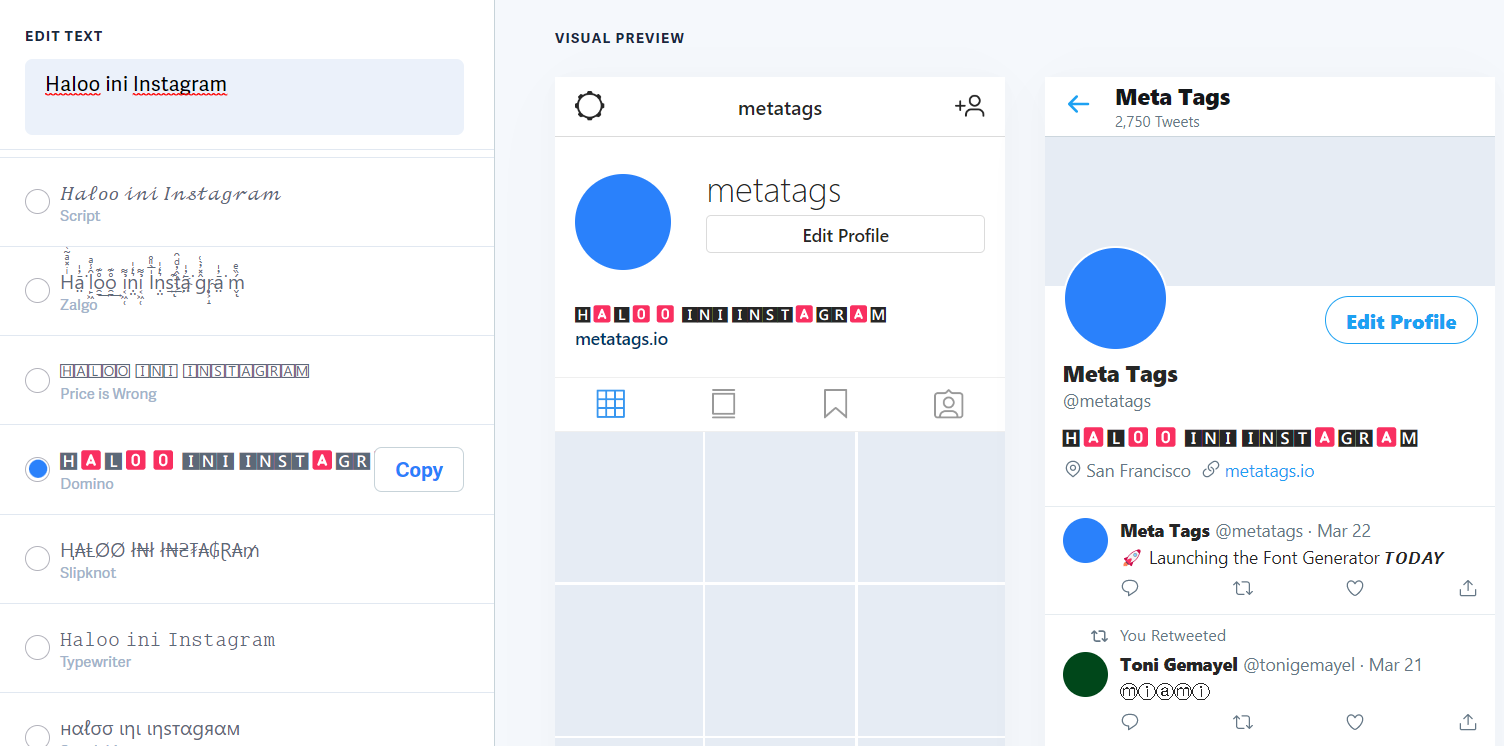Image resolution: width=1504 pixels, height=746 pixels.
Task: Share the Meta Tags tweet
Action: pos(1467,588)
